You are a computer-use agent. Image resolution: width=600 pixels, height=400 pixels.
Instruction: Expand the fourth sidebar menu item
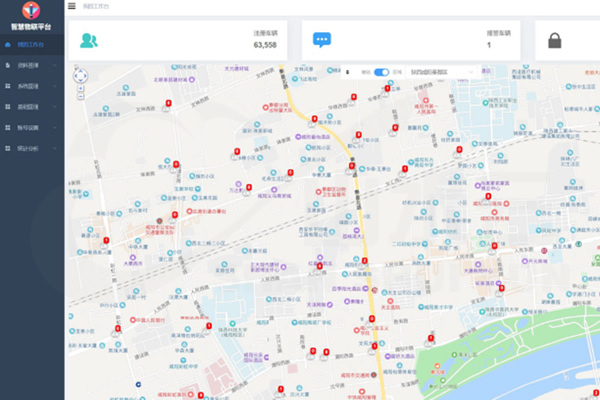pos(31,109)
